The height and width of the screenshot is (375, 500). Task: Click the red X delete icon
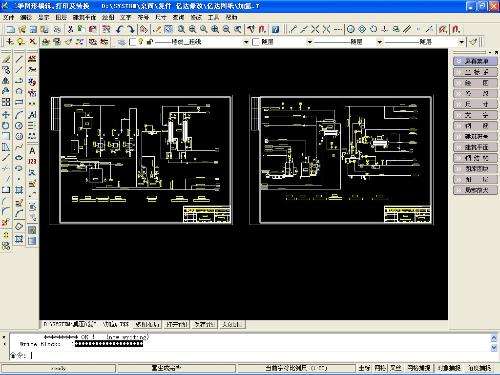click(x=32, y=41)
